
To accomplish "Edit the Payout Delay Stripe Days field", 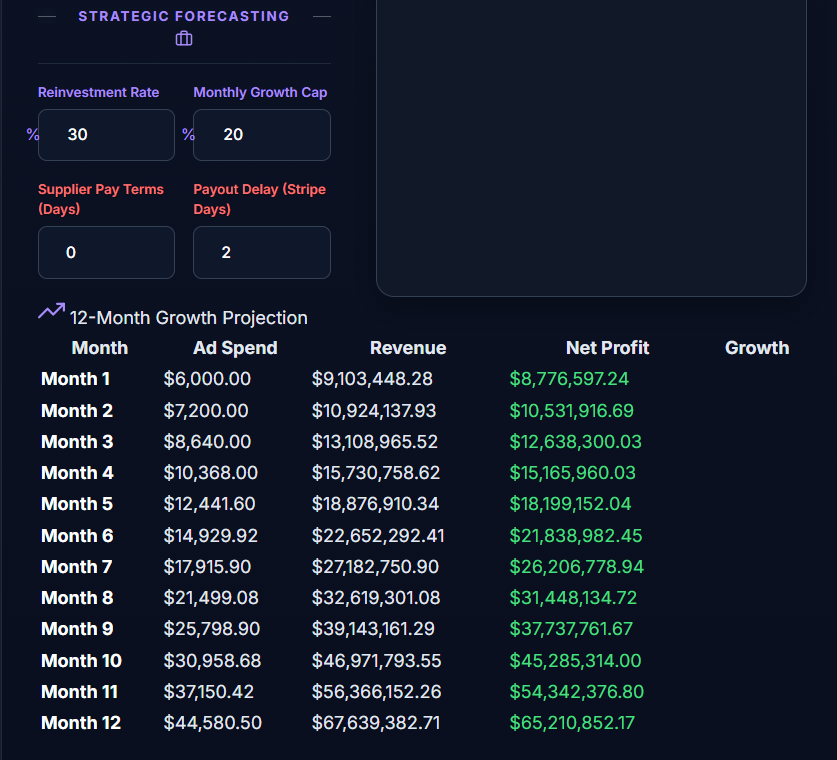I will pos(262,252).
